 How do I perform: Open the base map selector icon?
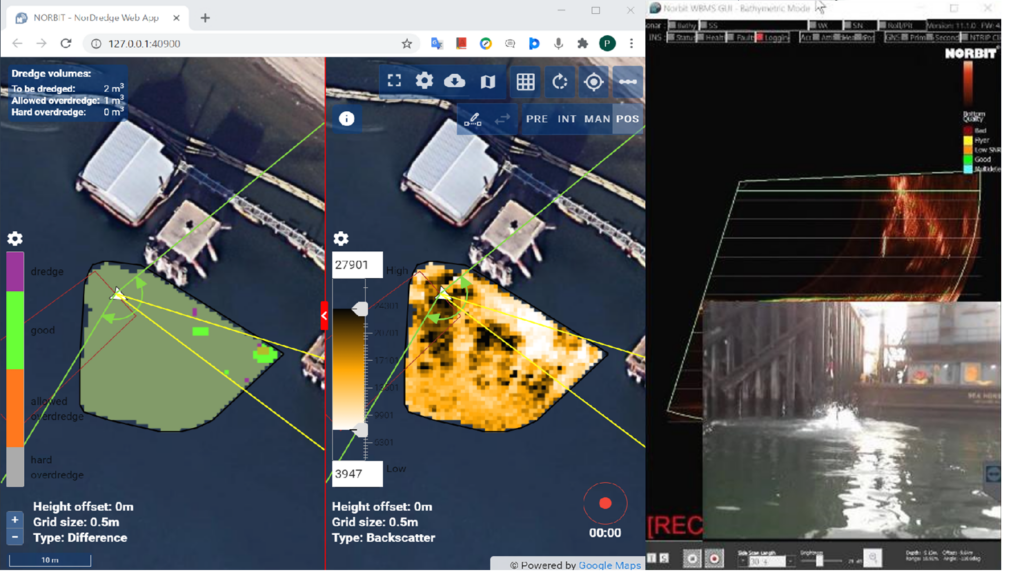point(489,81)
